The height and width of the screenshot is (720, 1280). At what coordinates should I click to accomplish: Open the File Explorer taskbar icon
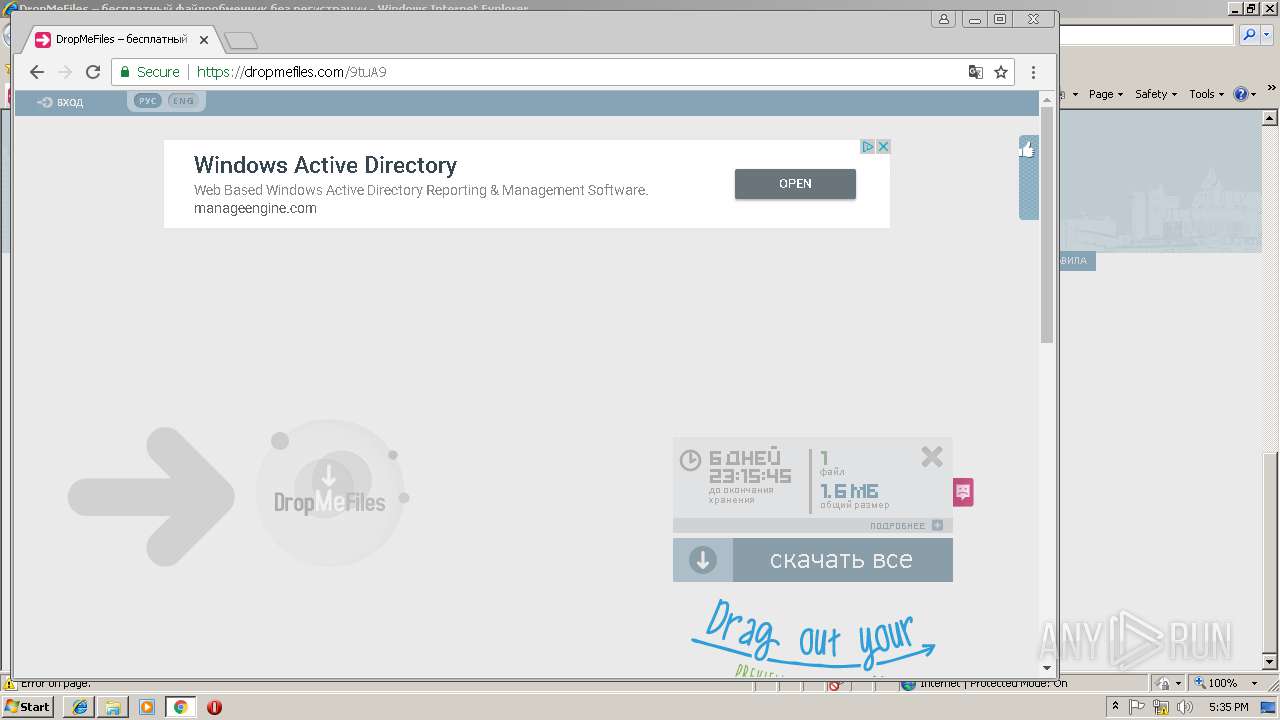coord(113,707)
